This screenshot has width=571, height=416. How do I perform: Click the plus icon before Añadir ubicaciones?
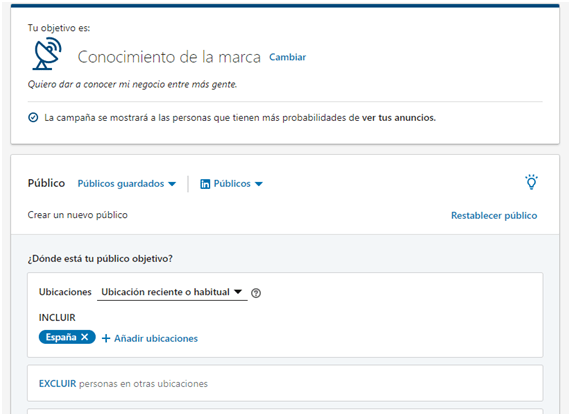(106, 338)
